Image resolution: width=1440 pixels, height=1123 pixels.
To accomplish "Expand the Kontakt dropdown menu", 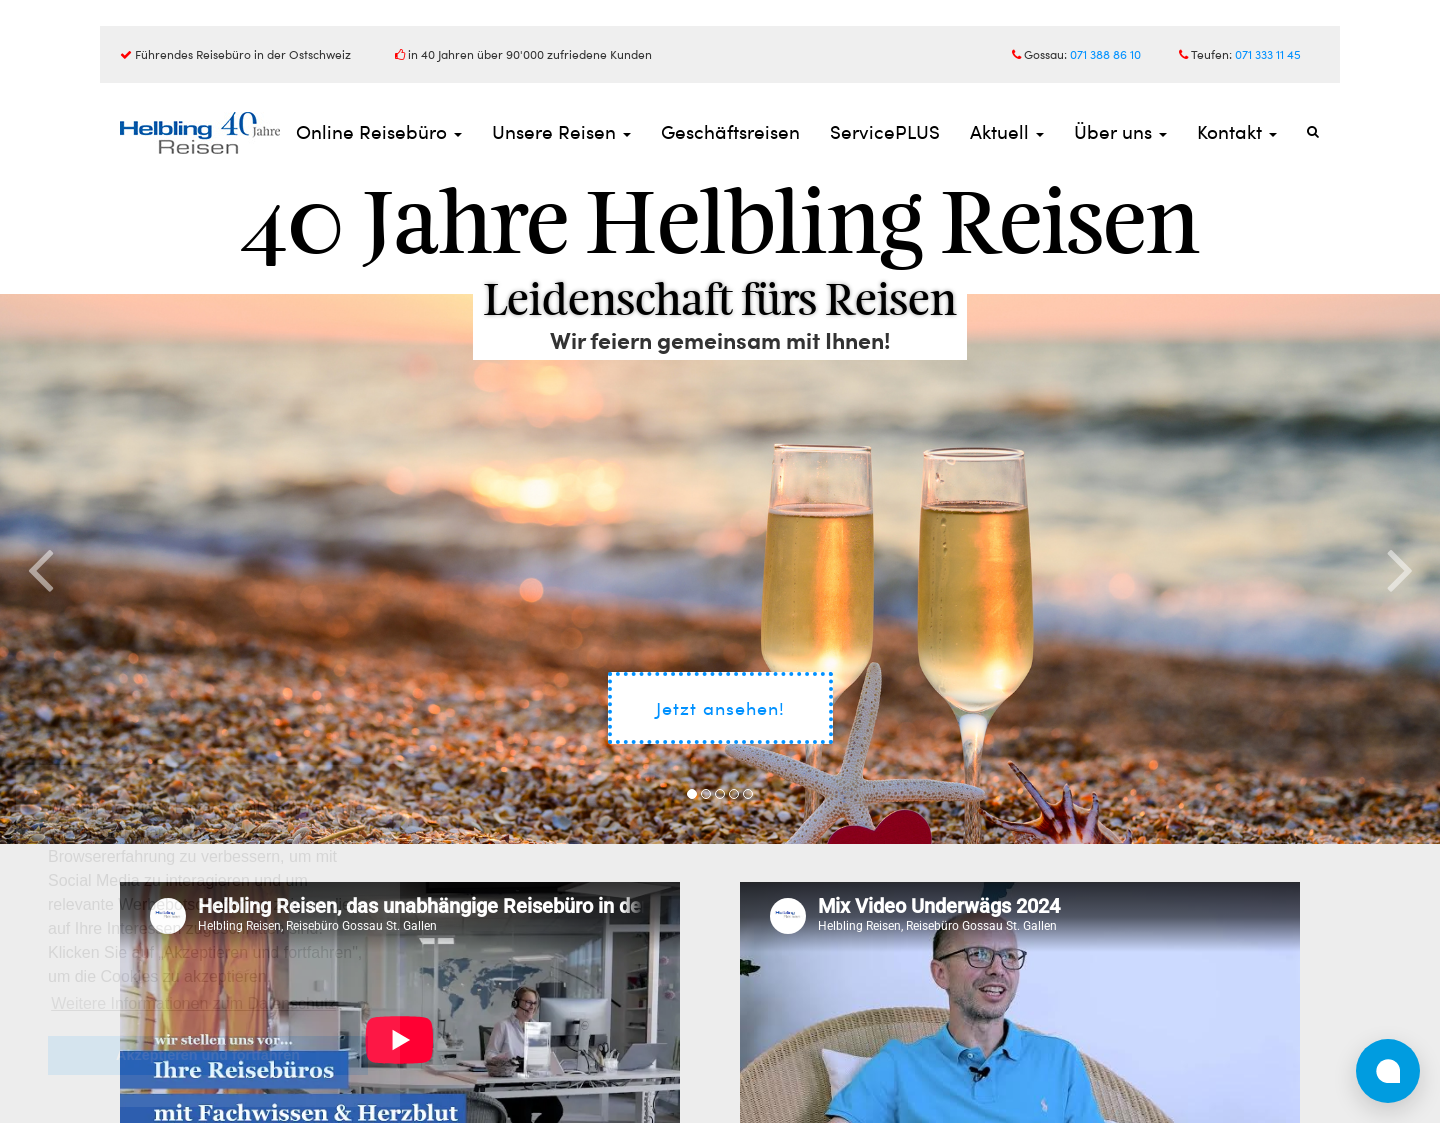I will coord(1237,133).
